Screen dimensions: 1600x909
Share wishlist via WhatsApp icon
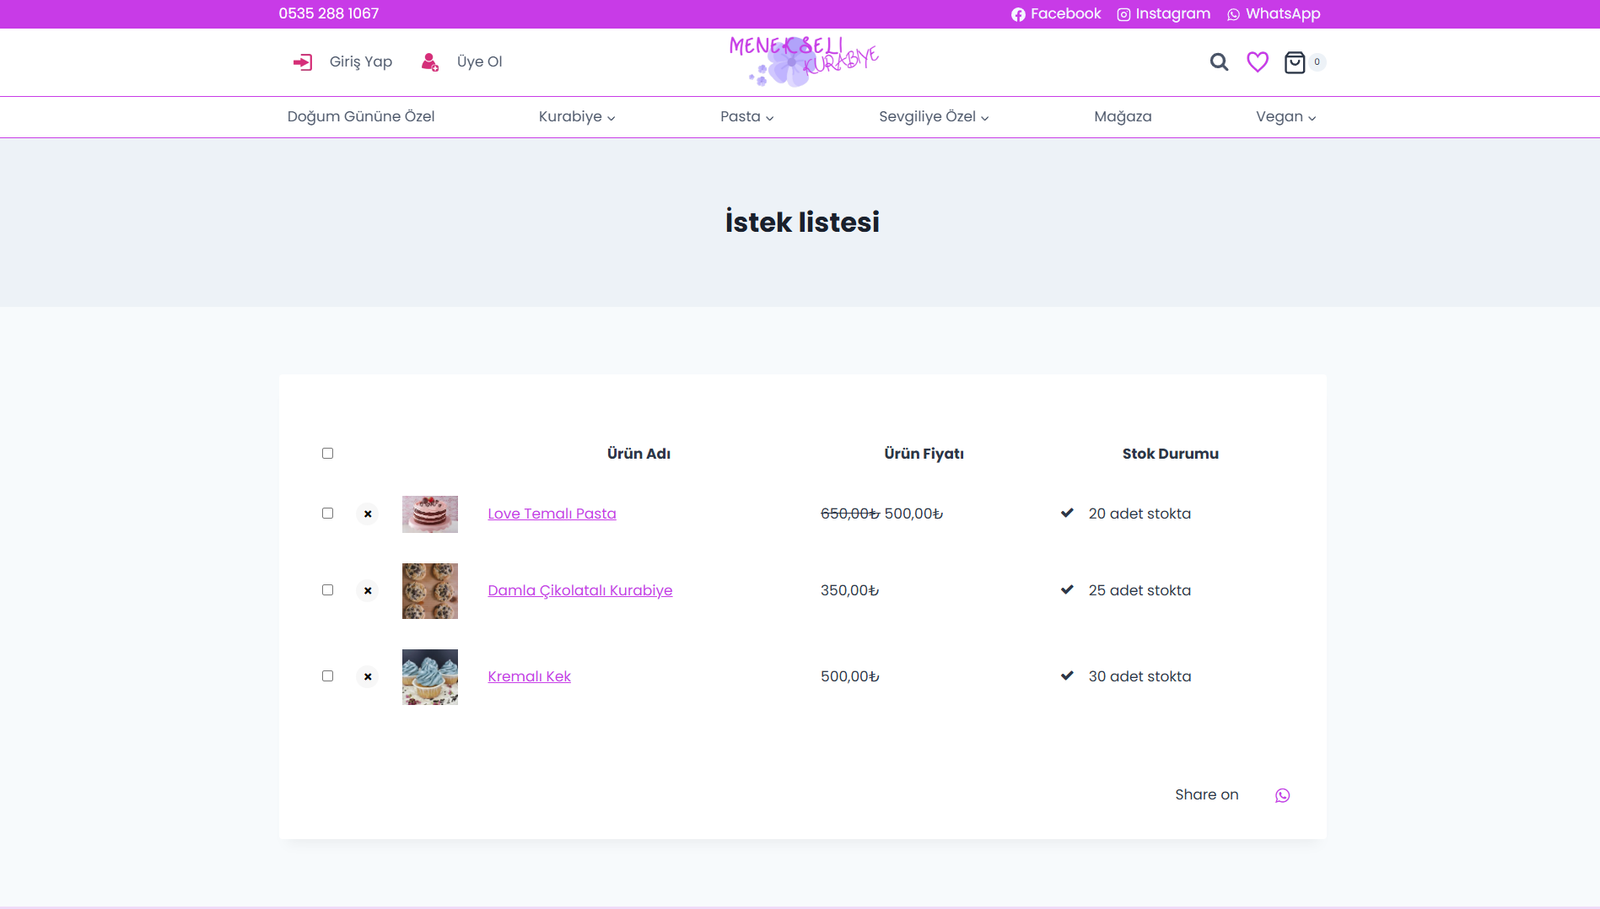1282,795
